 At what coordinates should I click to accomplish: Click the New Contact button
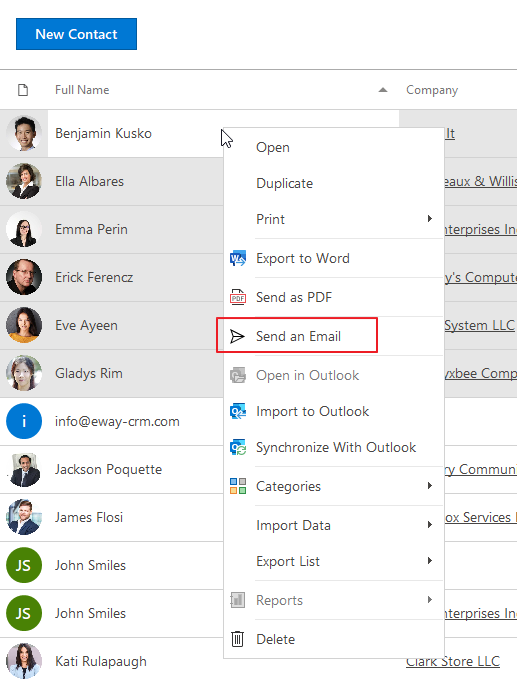tap(76, 34)
